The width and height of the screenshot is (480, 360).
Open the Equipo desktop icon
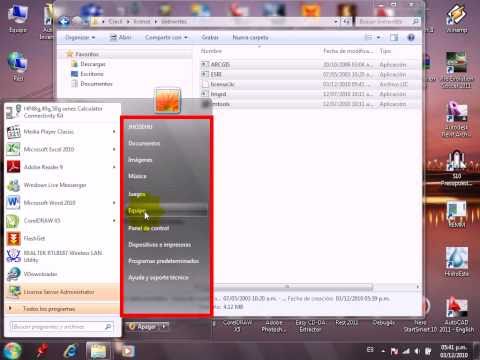[x=17, y=19]
